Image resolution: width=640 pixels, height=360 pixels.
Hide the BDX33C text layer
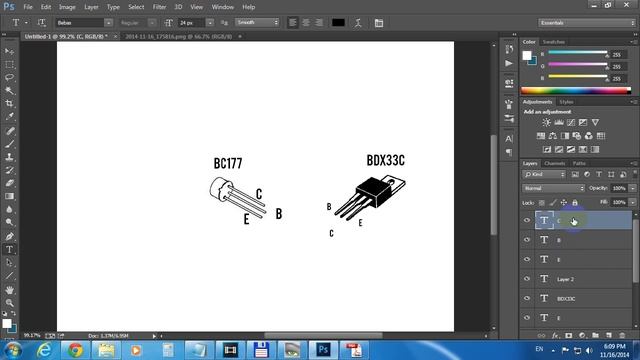point(527,298)
